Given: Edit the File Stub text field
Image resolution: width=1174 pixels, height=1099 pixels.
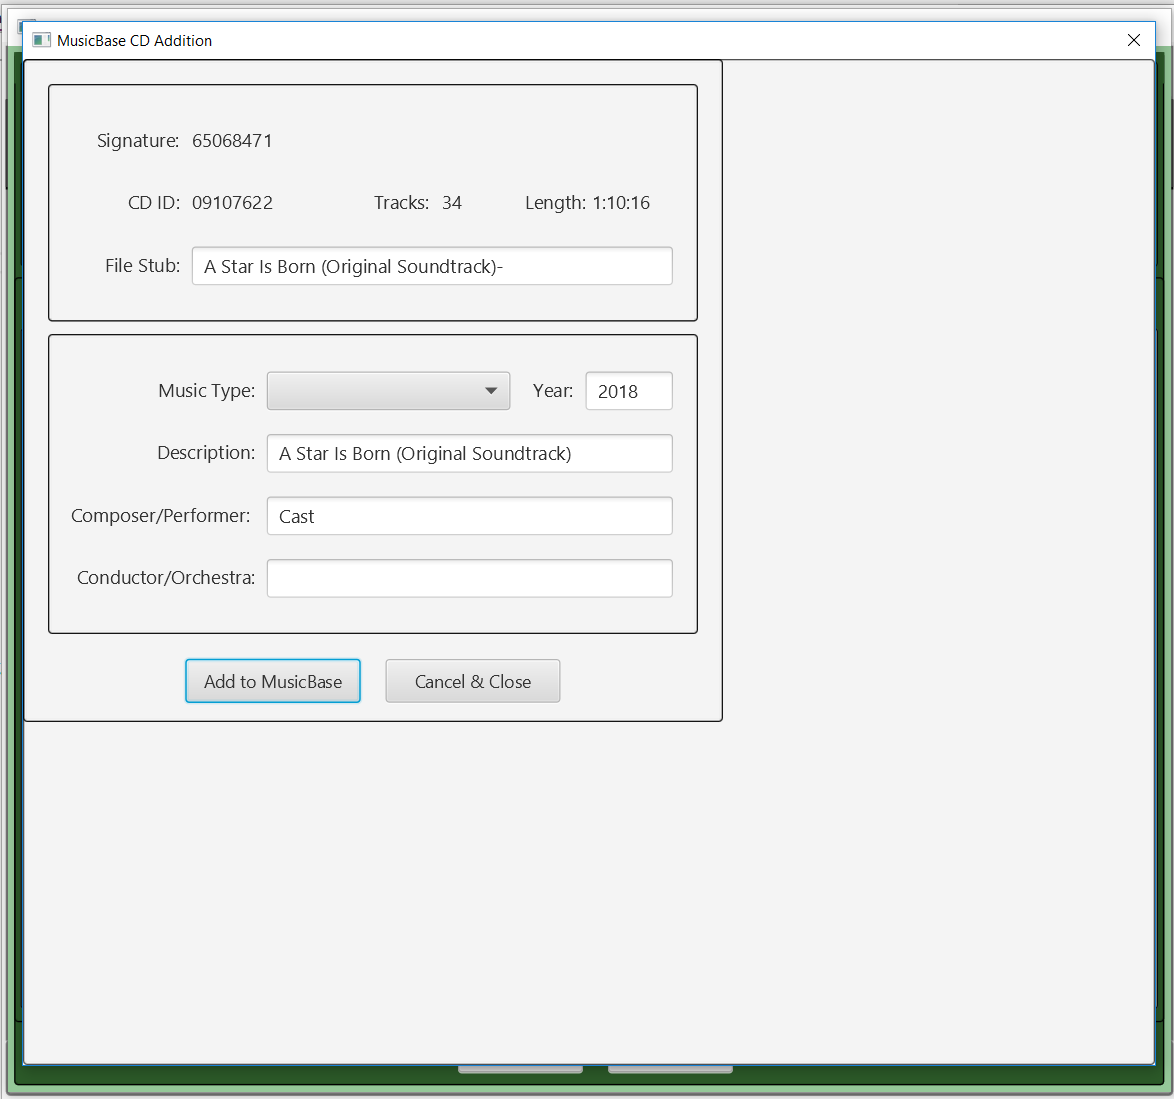Looking at the screenshot, I should [432, 266].
